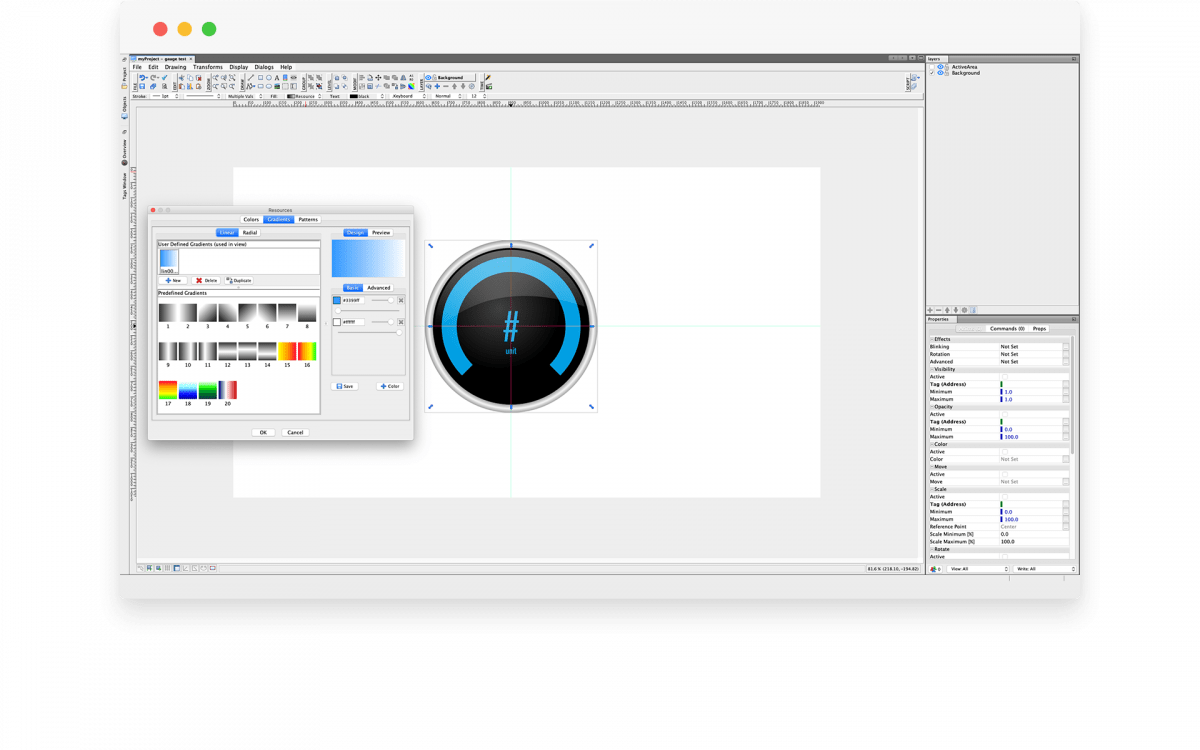Select predefined gradient 15
The width and height of the screenshot is (1200, 750).
(x=287, y=351)
